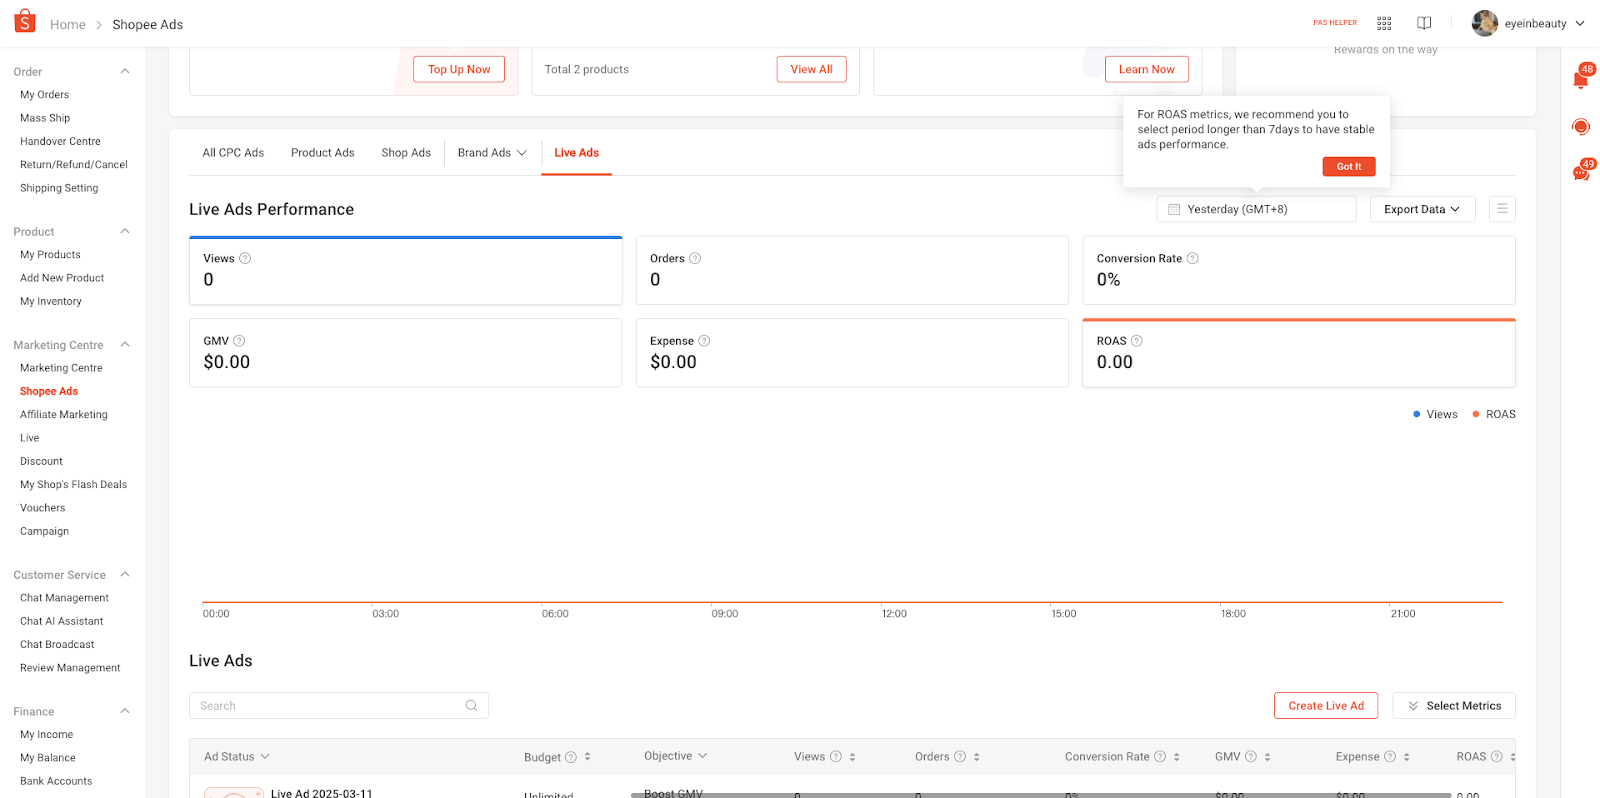Click the table header ROAS help icon
Image resolution: width=1600 pixels, height=798 pixels.
[x=1497, y=757]
